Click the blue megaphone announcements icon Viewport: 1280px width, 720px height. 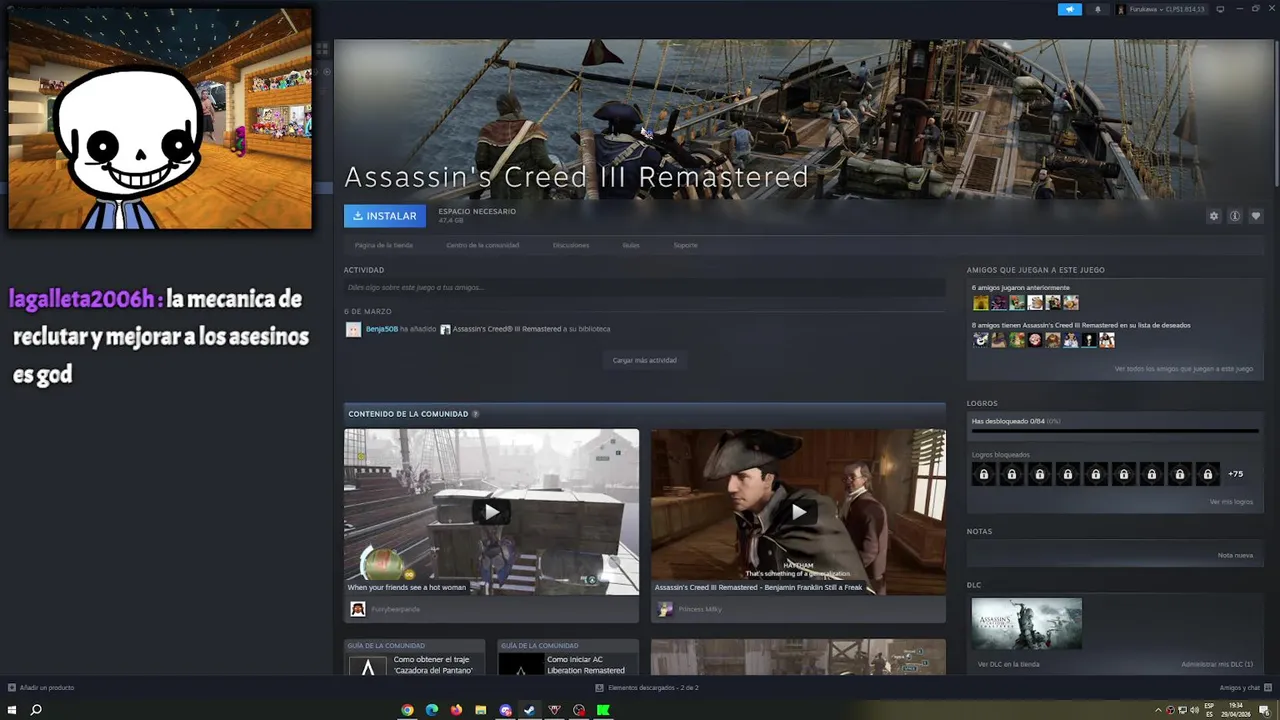point(1070,9)
